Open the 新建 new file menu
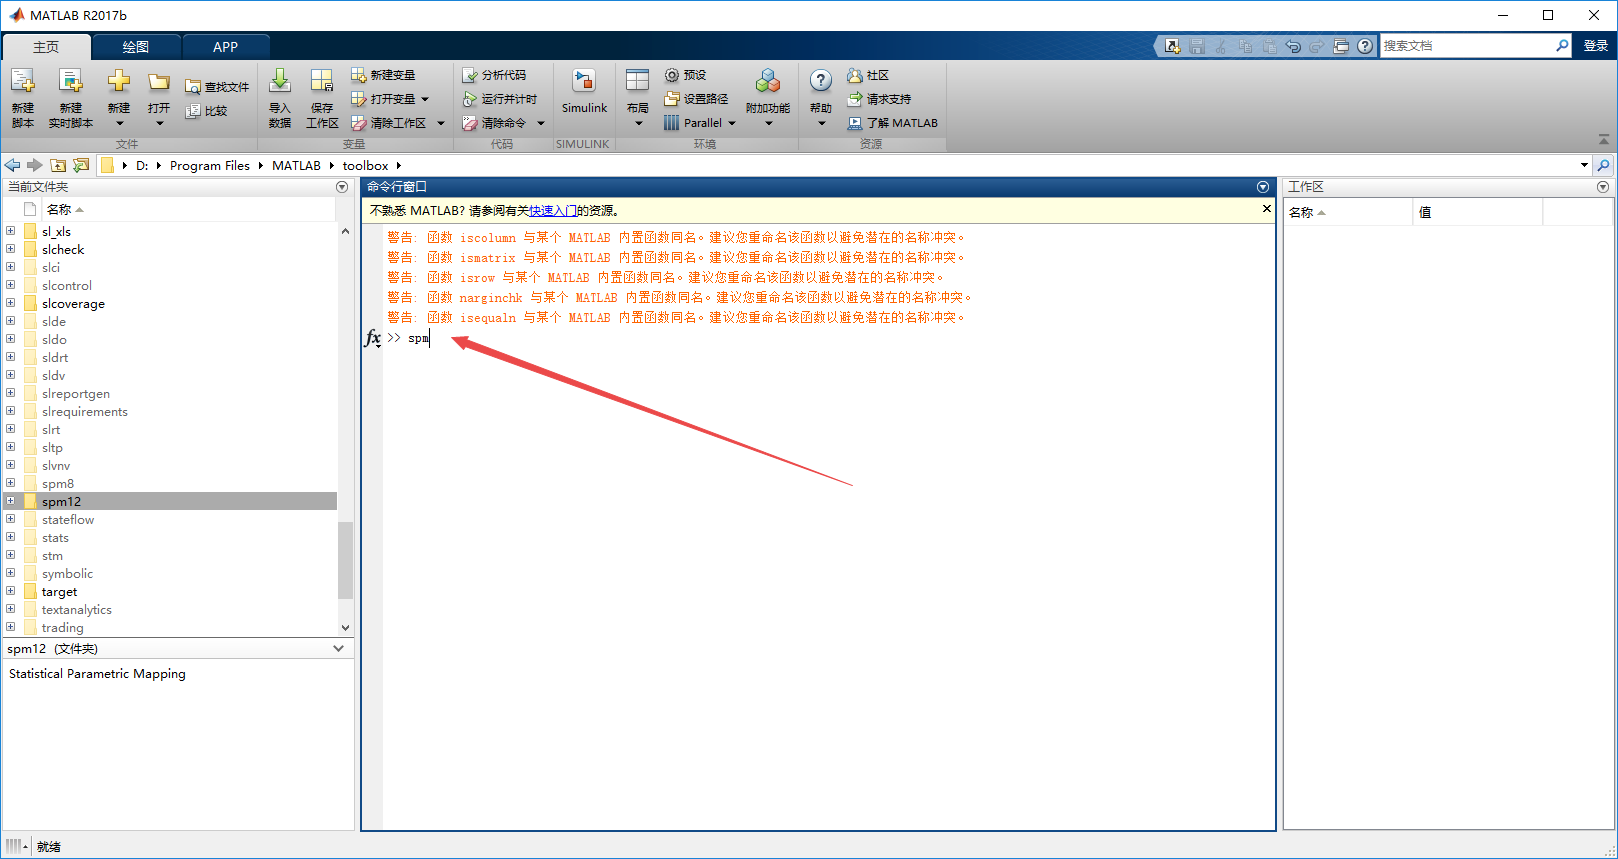 click(x=119, y=97)
